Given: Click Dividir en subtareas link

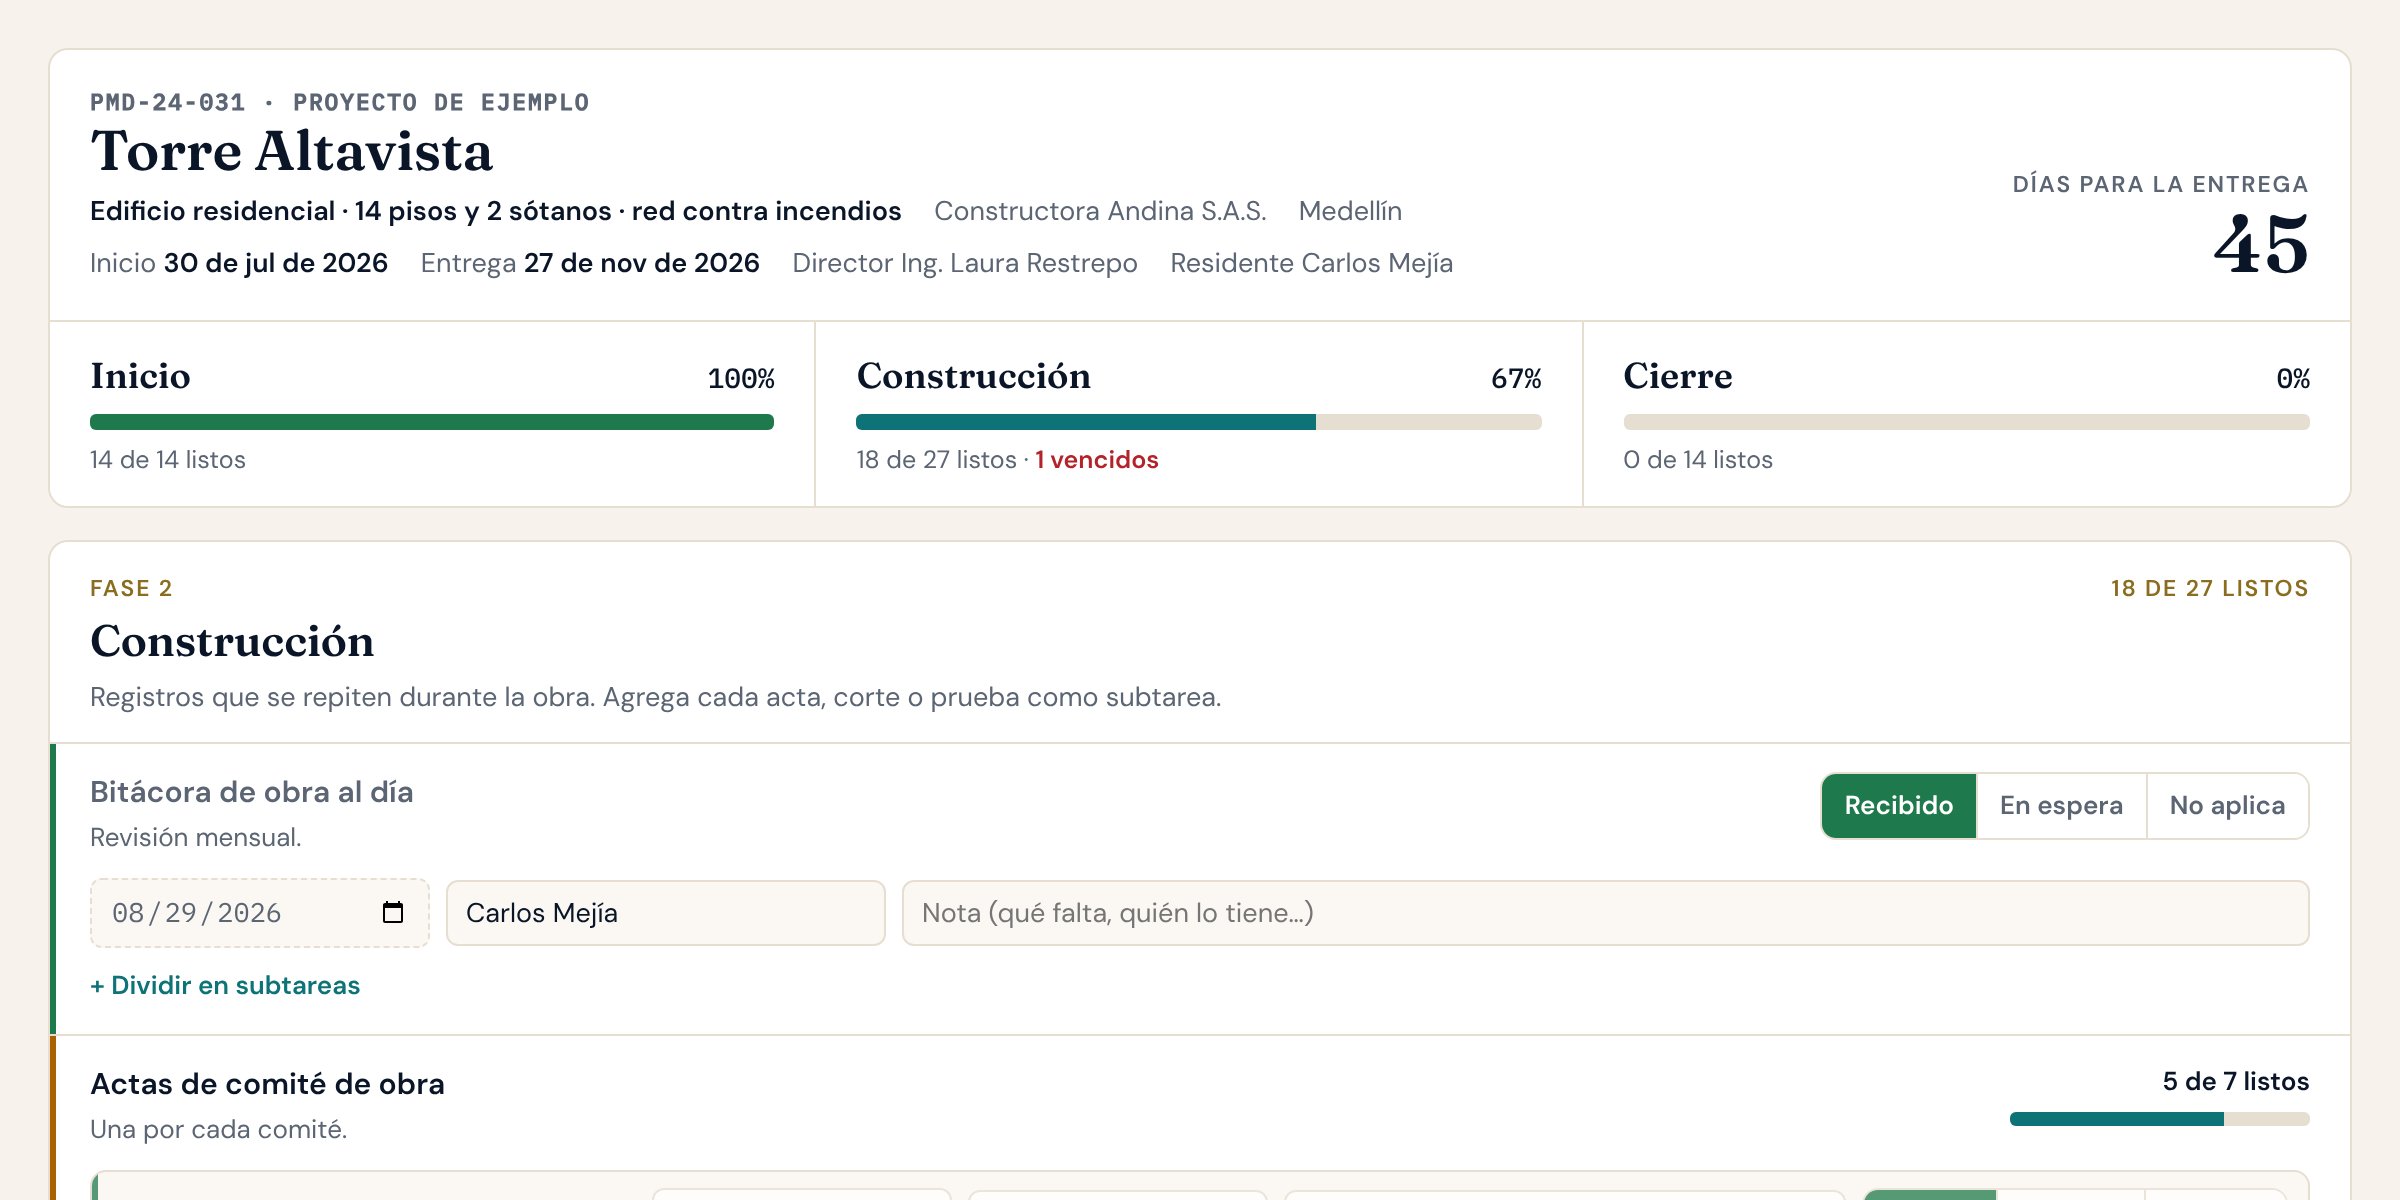Looking at the screenshot, I should (x=225, y=985).
